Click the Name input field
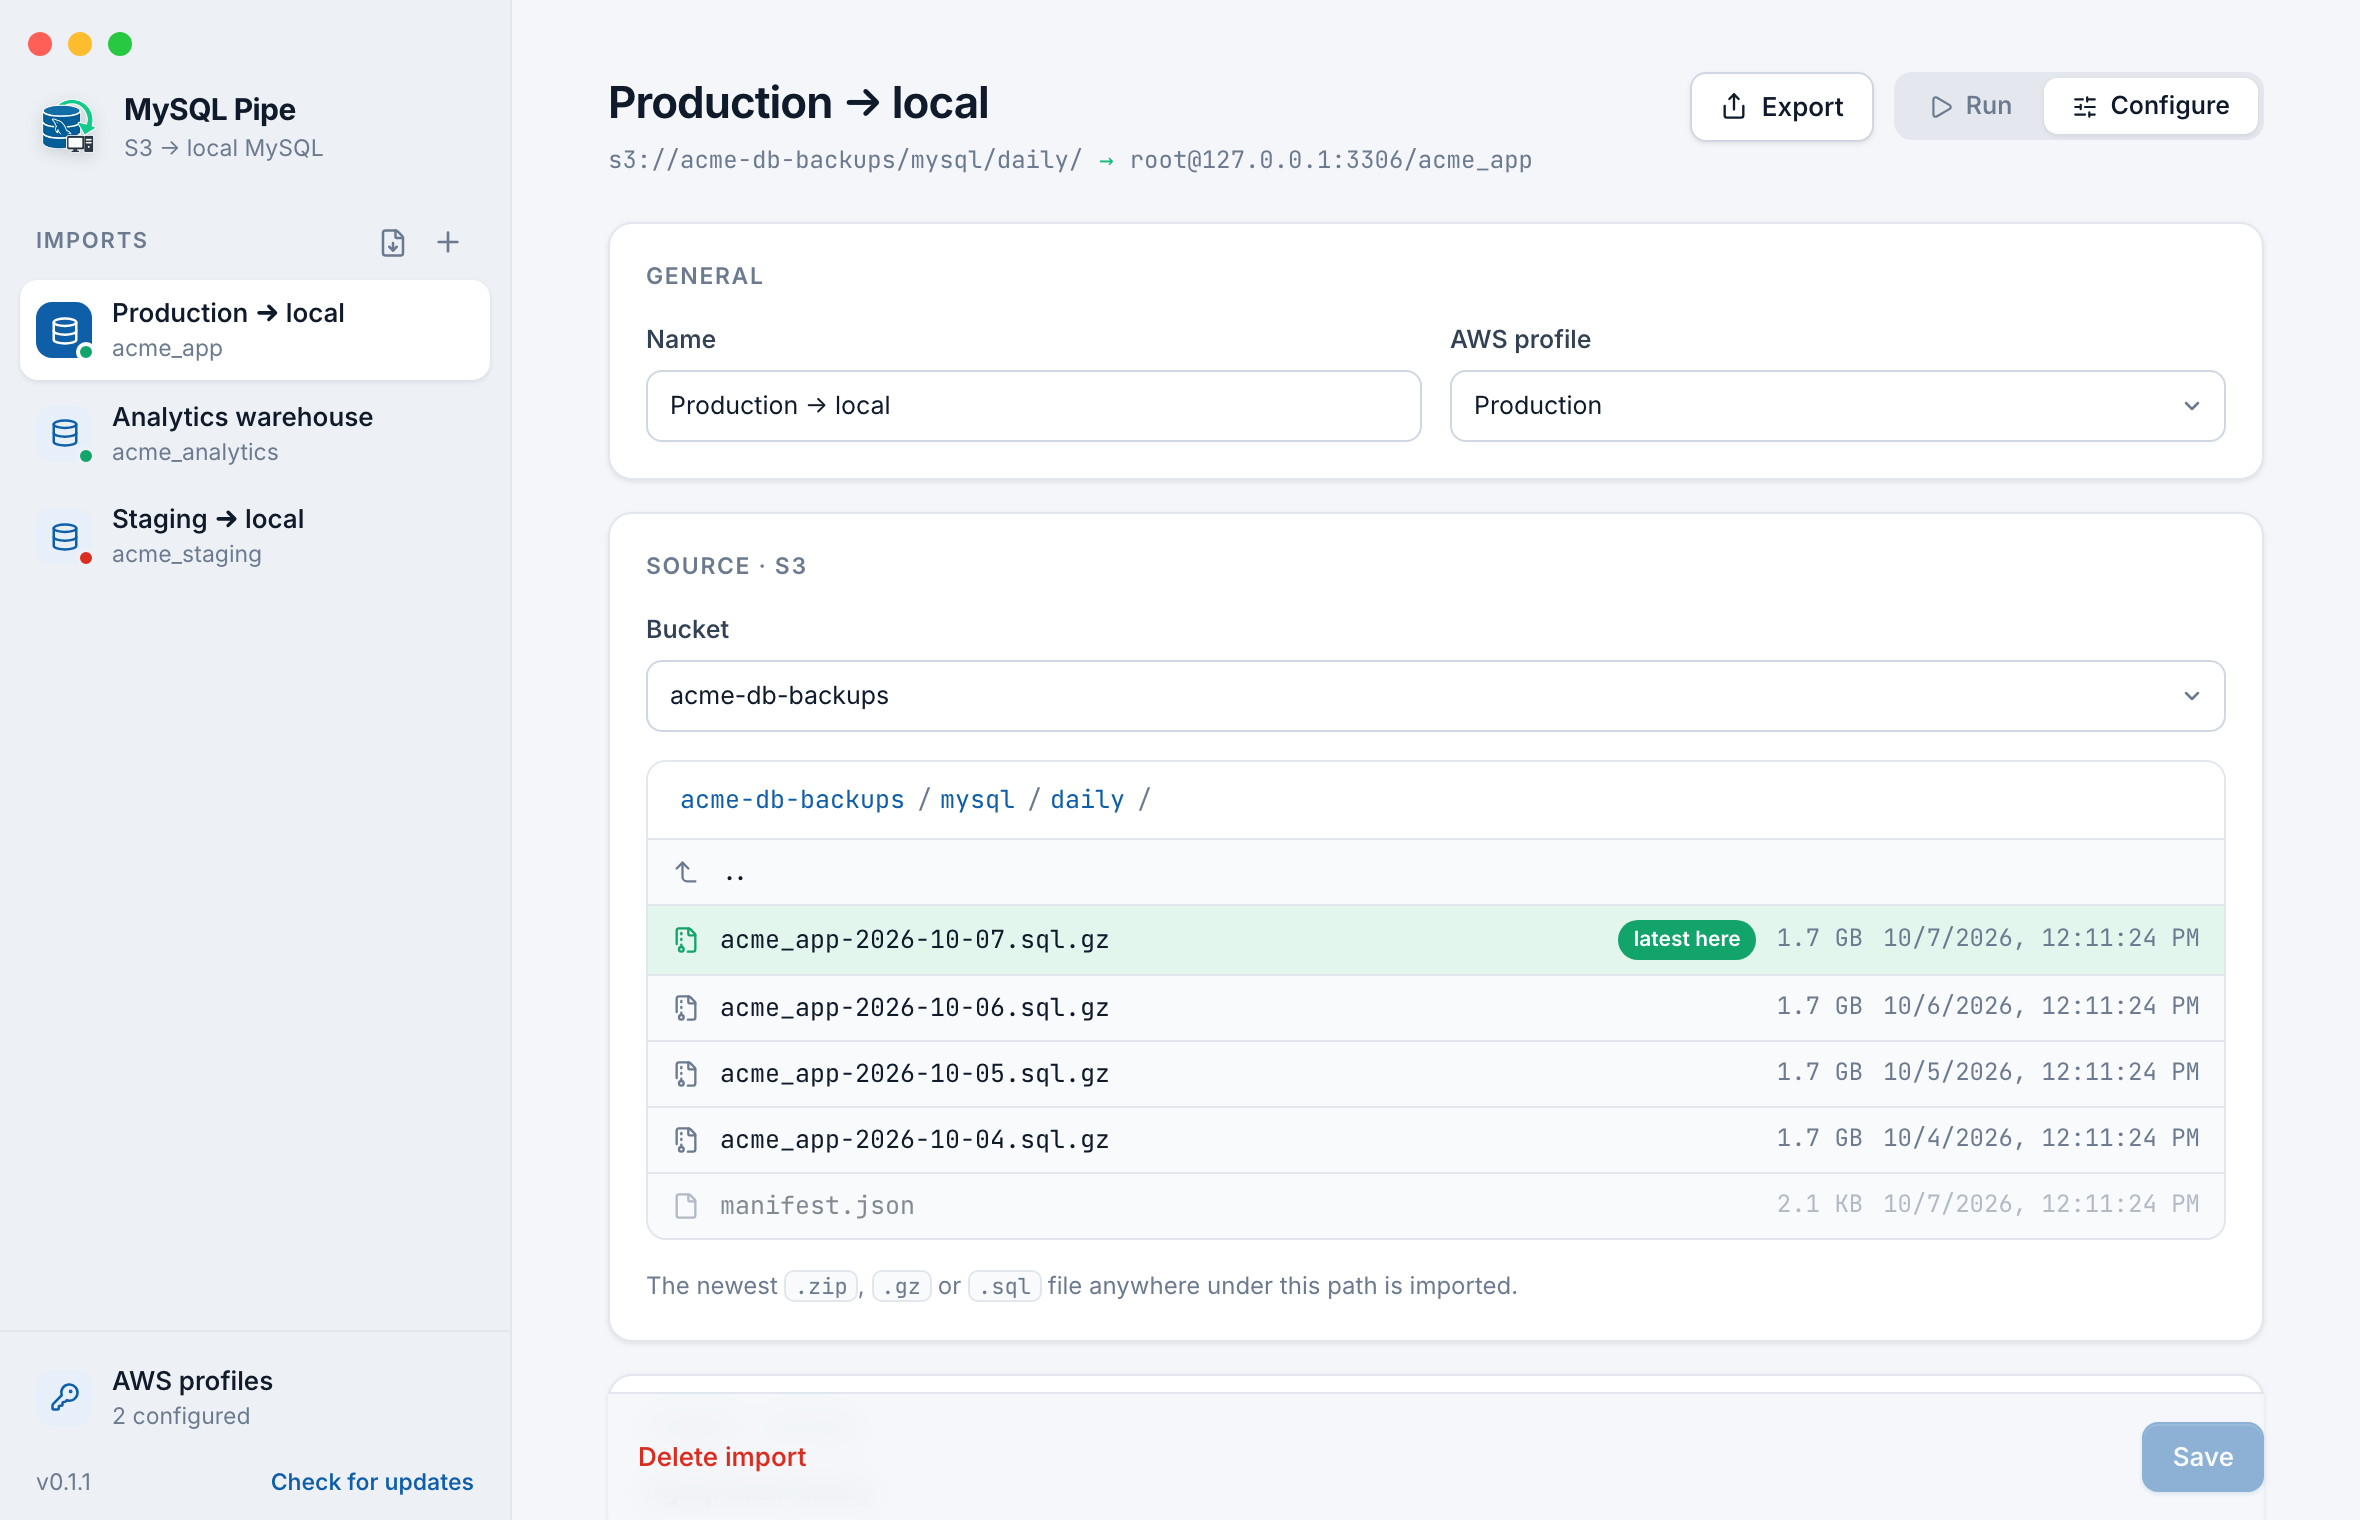This screenshot has width=2360, height=1520. tap(1034, 406)
